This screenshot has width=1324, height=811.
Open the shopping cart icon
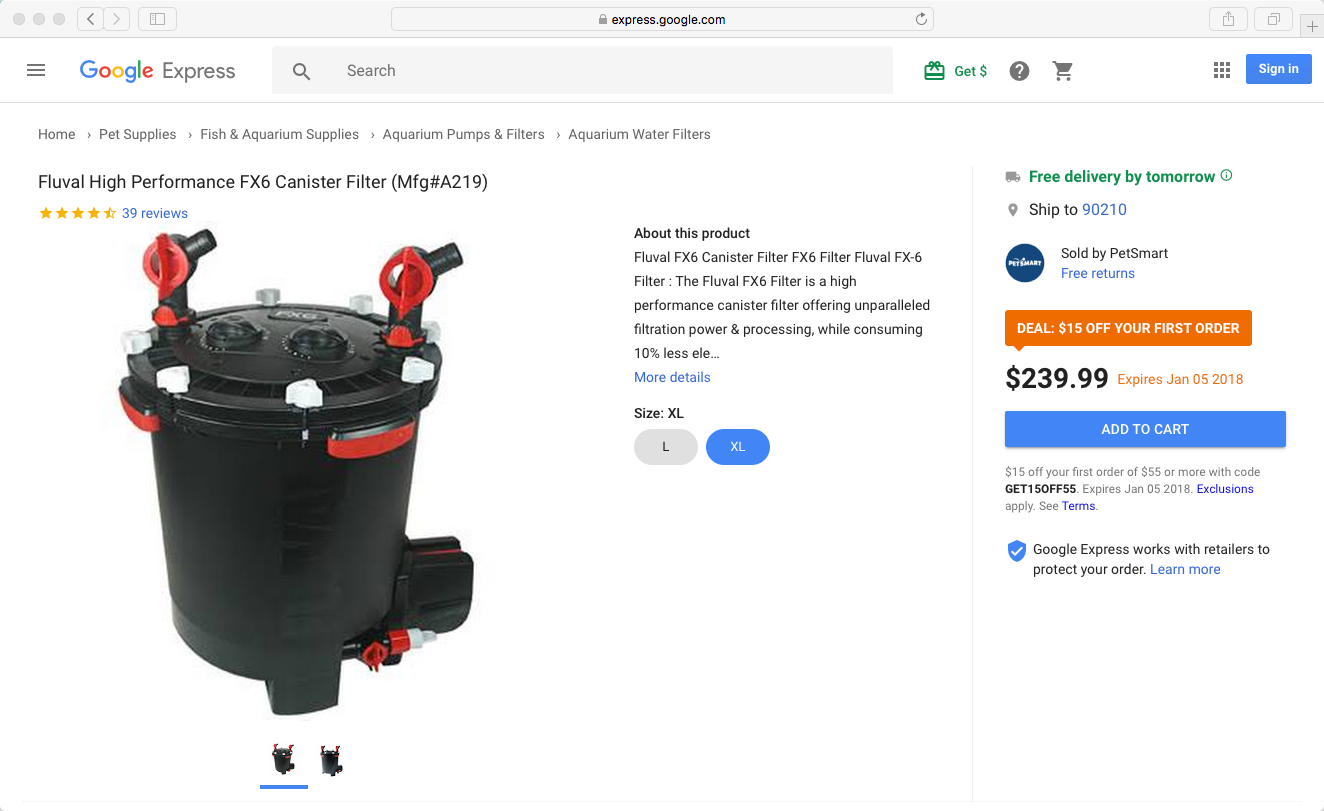1063,71
